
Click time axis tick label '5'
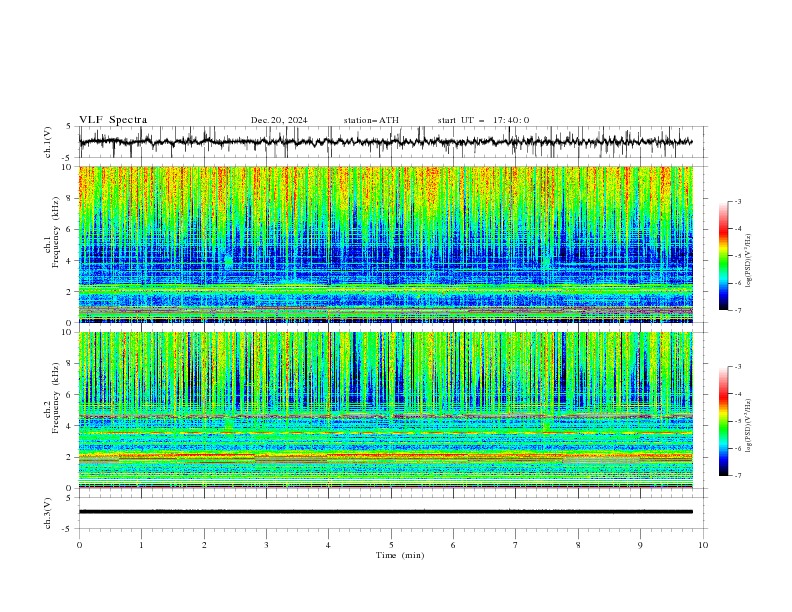tap(391, 545)
